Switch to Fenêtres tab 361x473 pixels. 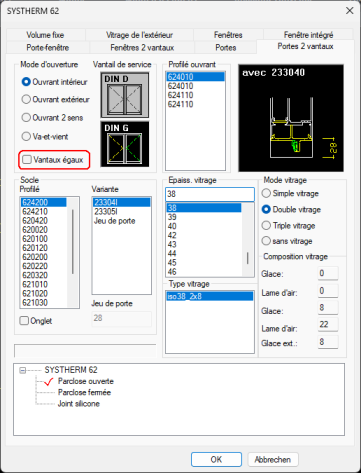pos(228,35)
